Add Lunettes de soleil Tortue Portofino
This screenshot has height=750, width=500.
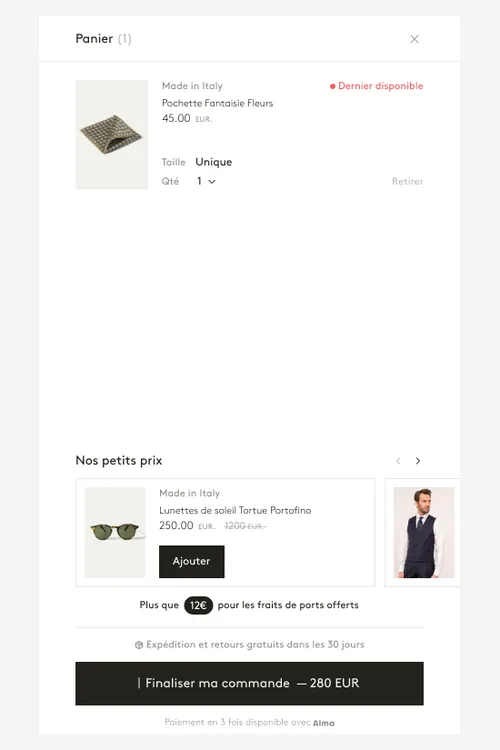(191, 561)
